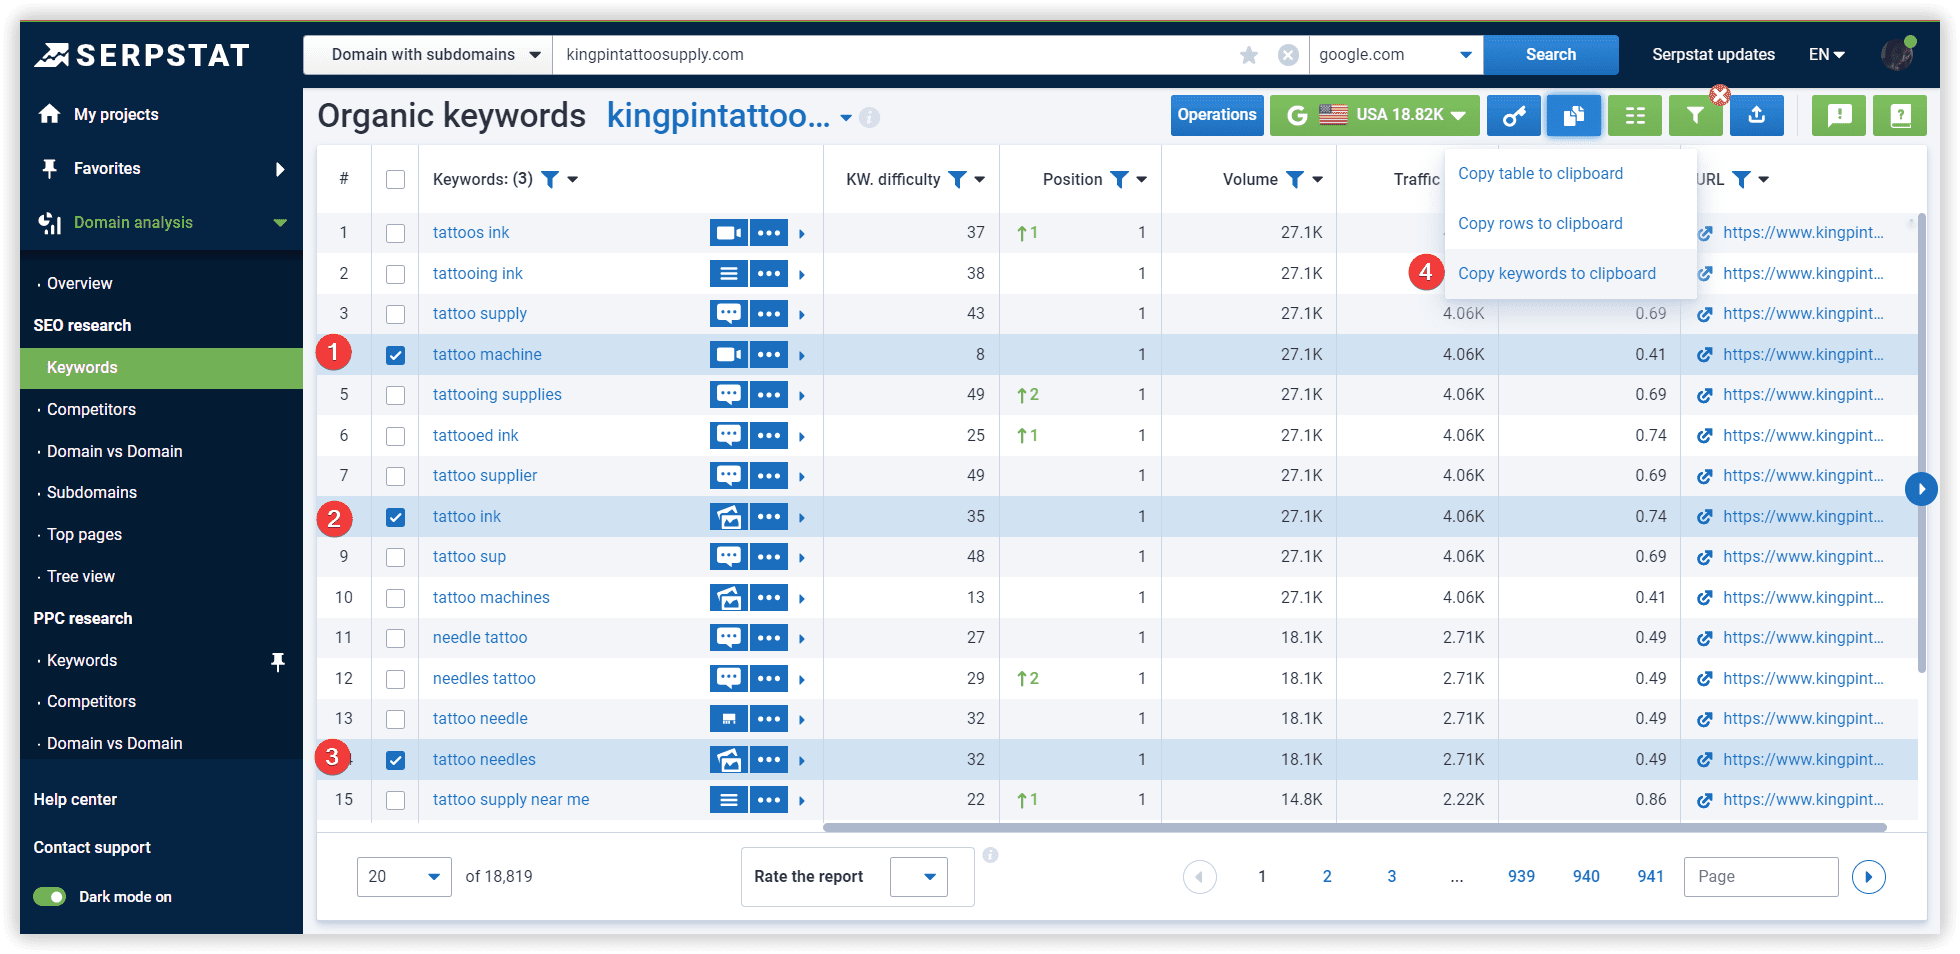Screen dimensions: 1960x954
Task: Select Copy rows to clipboard menu option
Action: point(1540,223)
